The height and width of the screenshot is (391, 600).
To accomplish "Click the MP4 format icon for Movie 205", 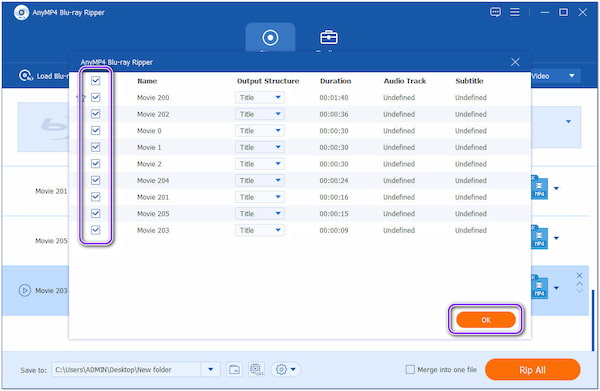I will point(539,237).
